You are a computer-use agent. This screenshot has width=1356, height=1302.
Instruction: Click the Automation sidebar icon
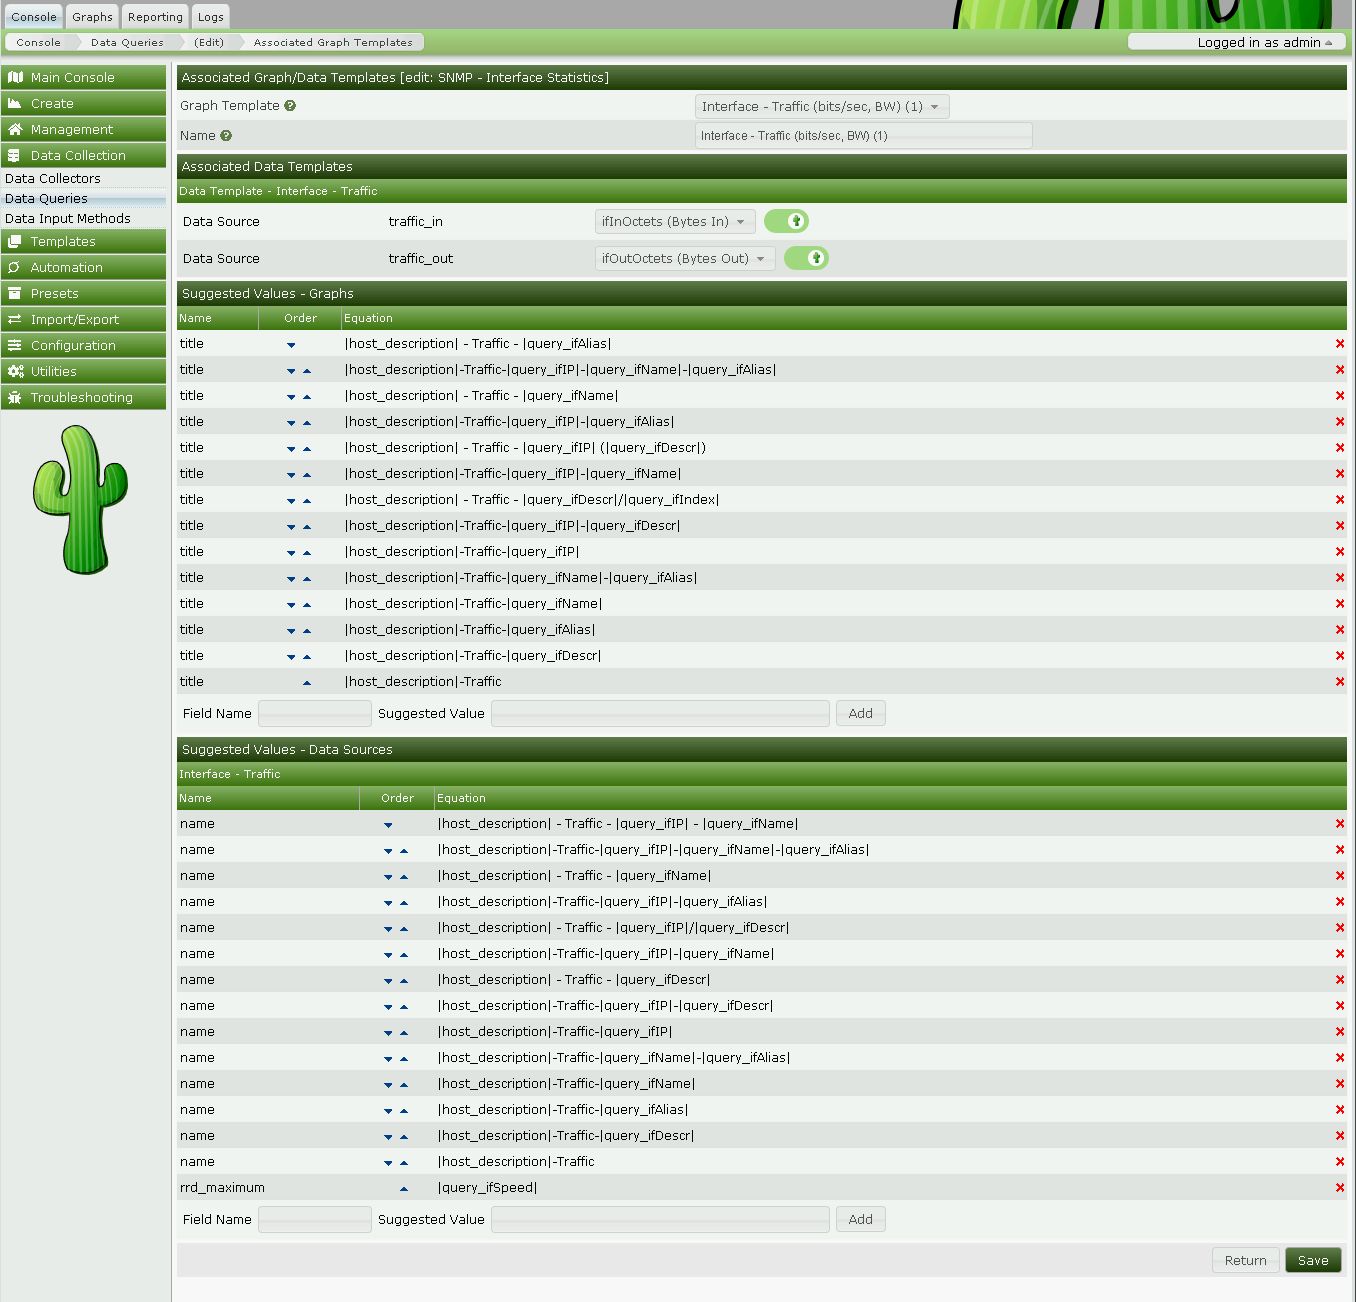point(15,267)
